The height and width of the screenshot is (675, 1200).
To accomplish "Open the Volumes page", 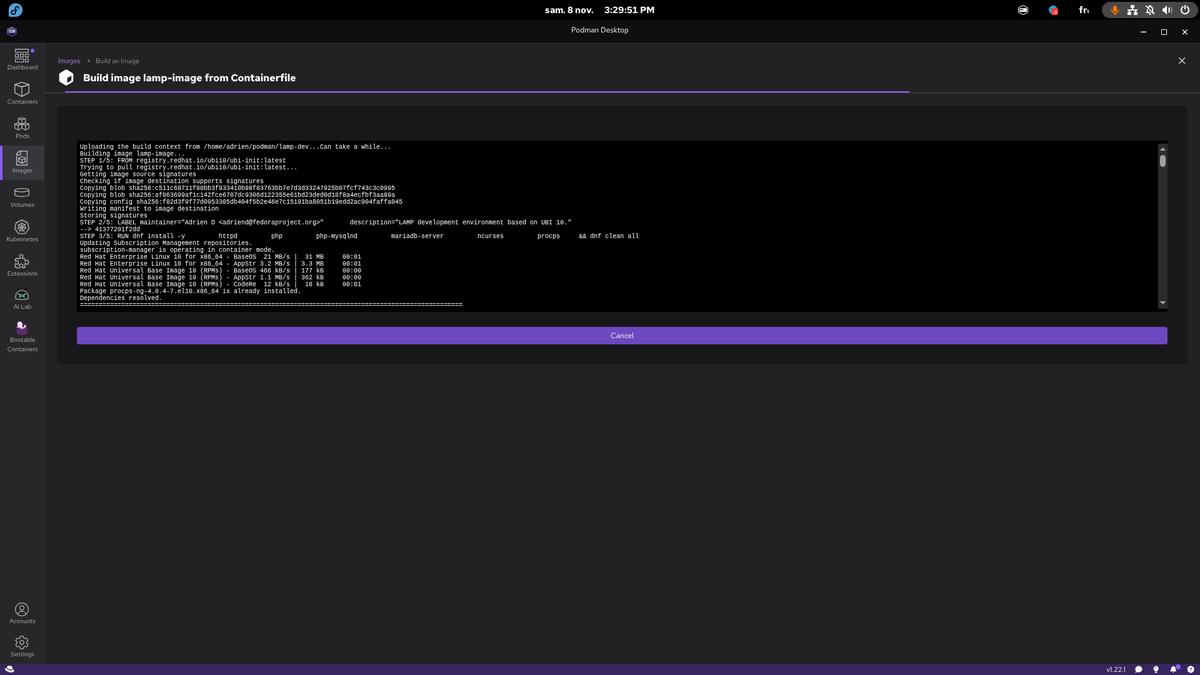I will pyautogui.click(x=22, y=197).
